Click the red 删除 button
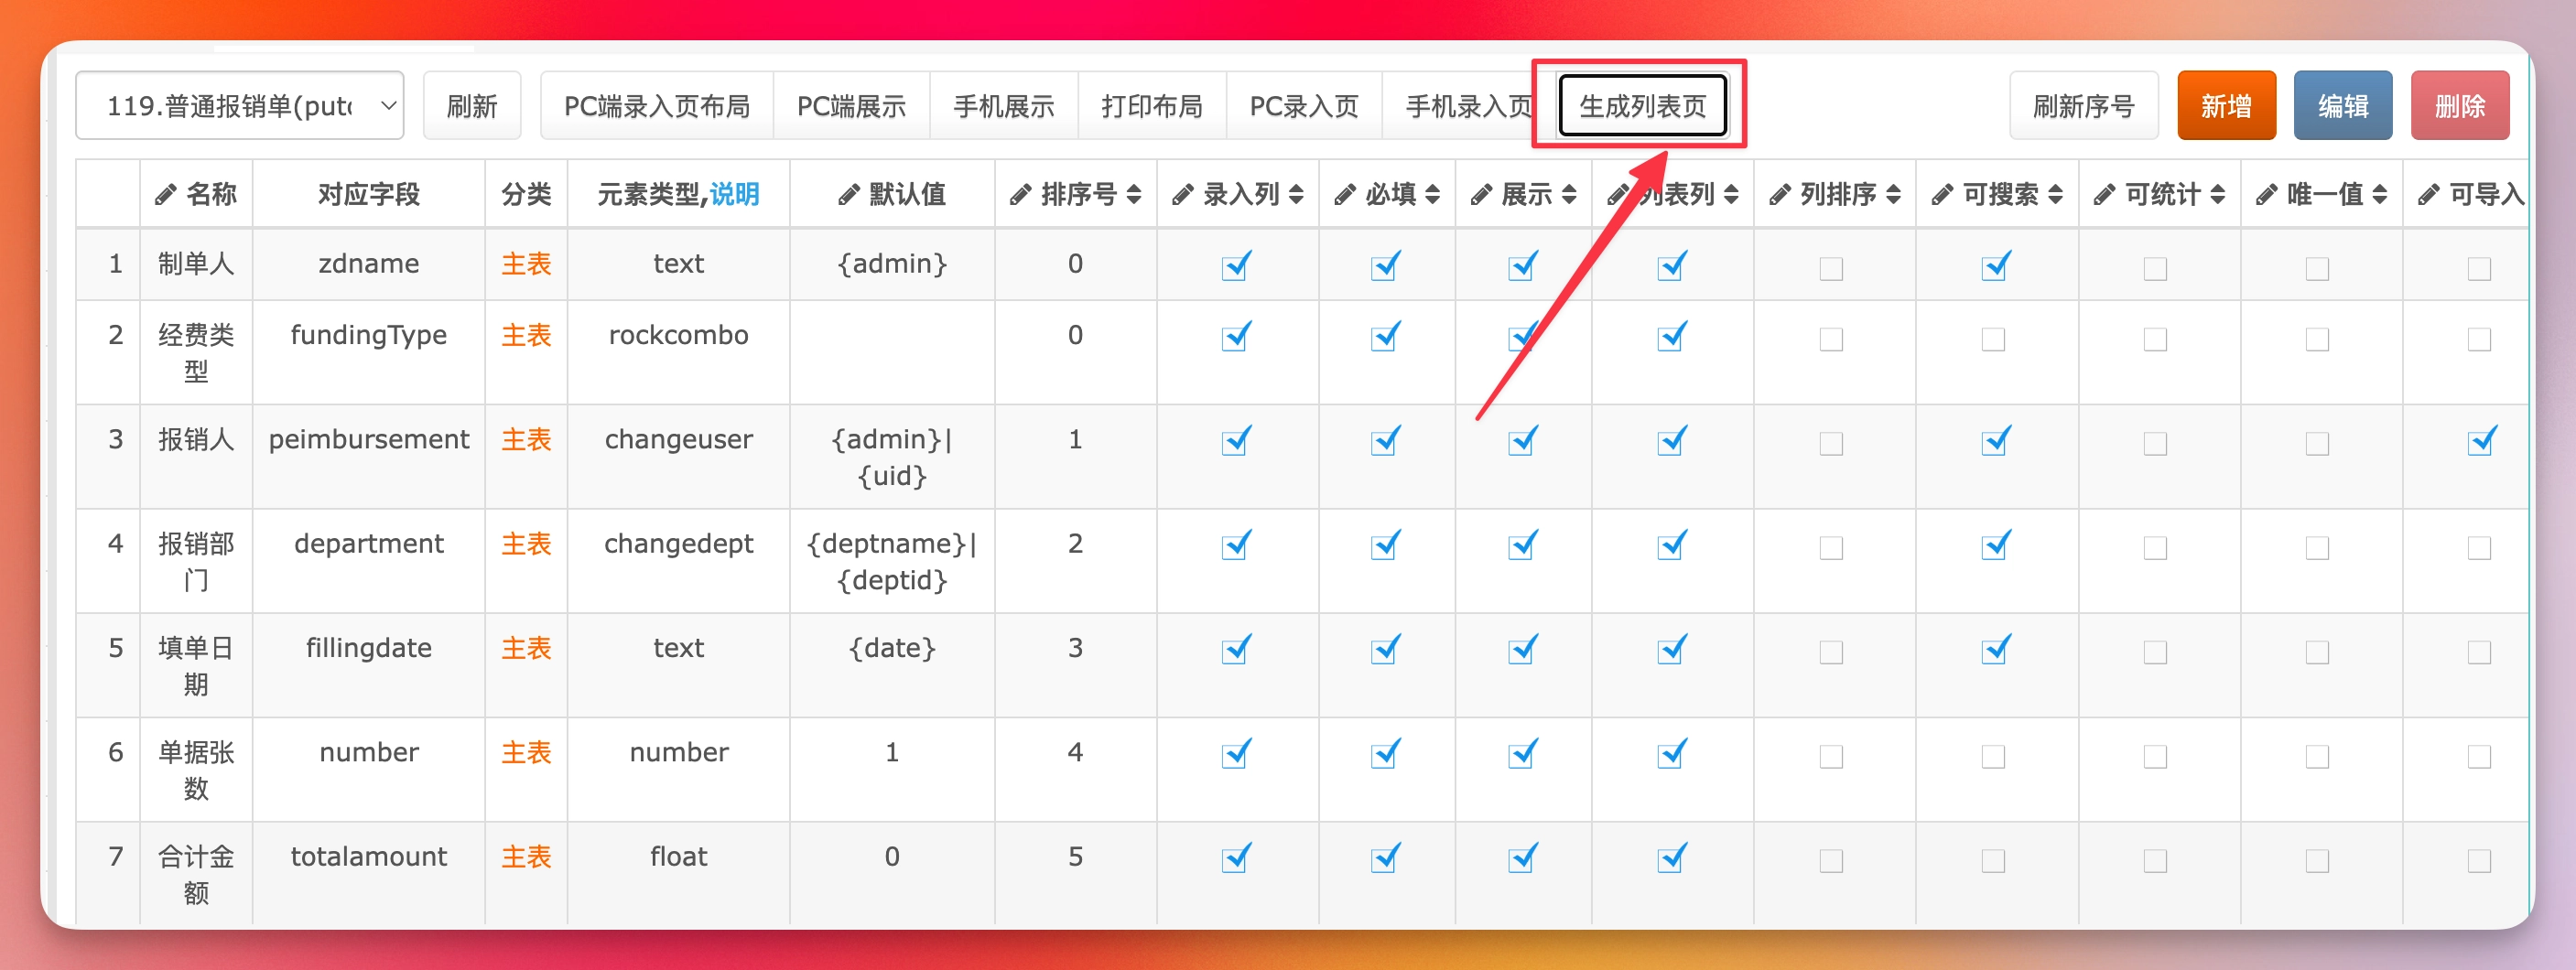 [2460, 106]
